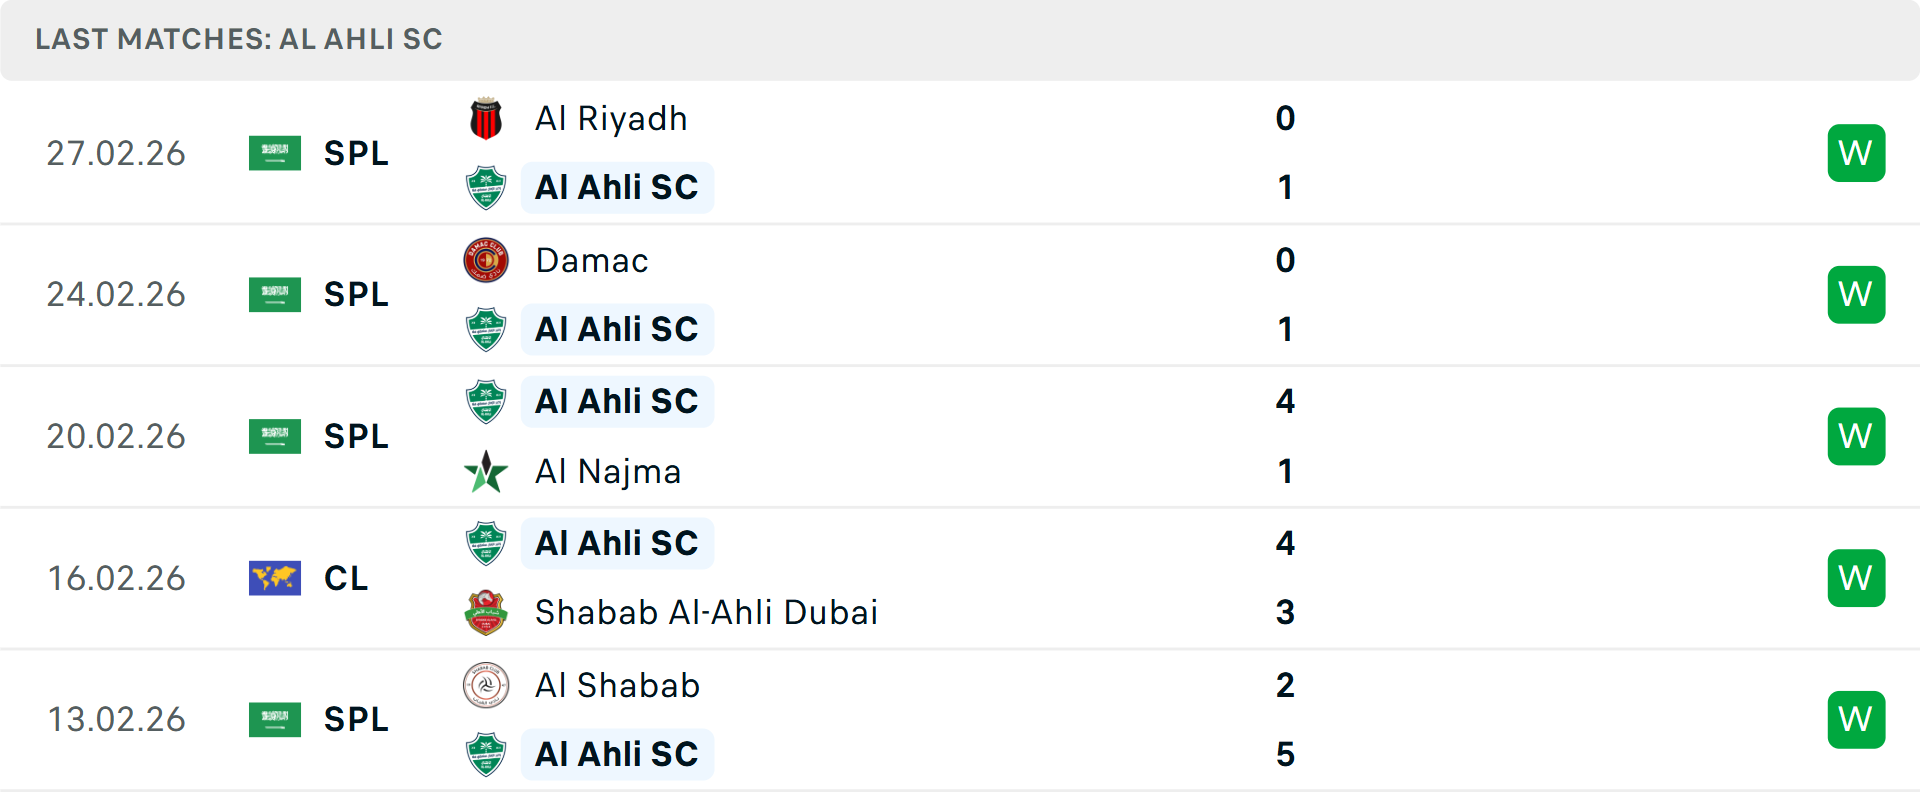The height and width of the screenshot is (792, 1920).
Task: Open the CL competition label
Action: [346, 578]
